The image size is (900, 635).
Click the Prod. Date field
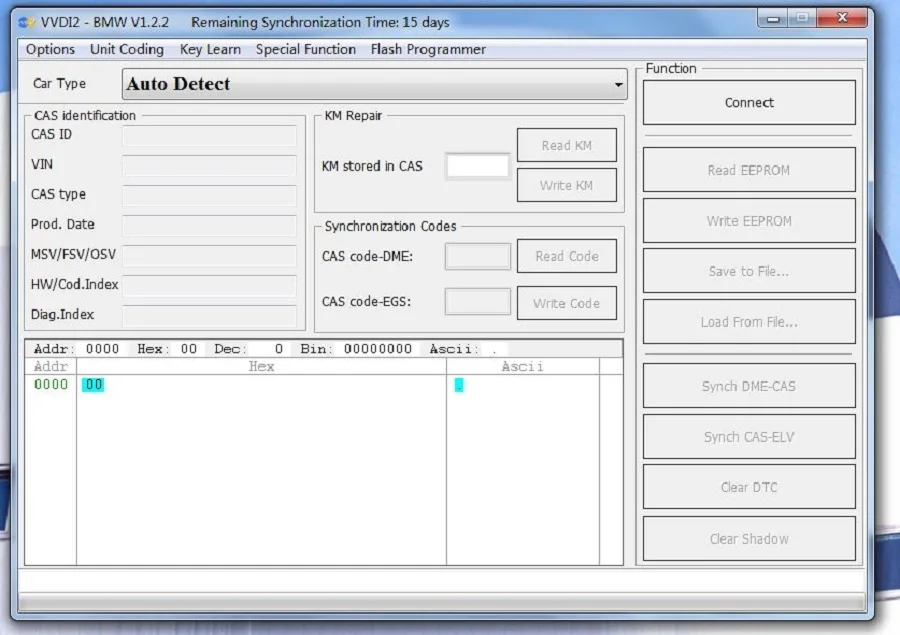[x=209, y=225]
